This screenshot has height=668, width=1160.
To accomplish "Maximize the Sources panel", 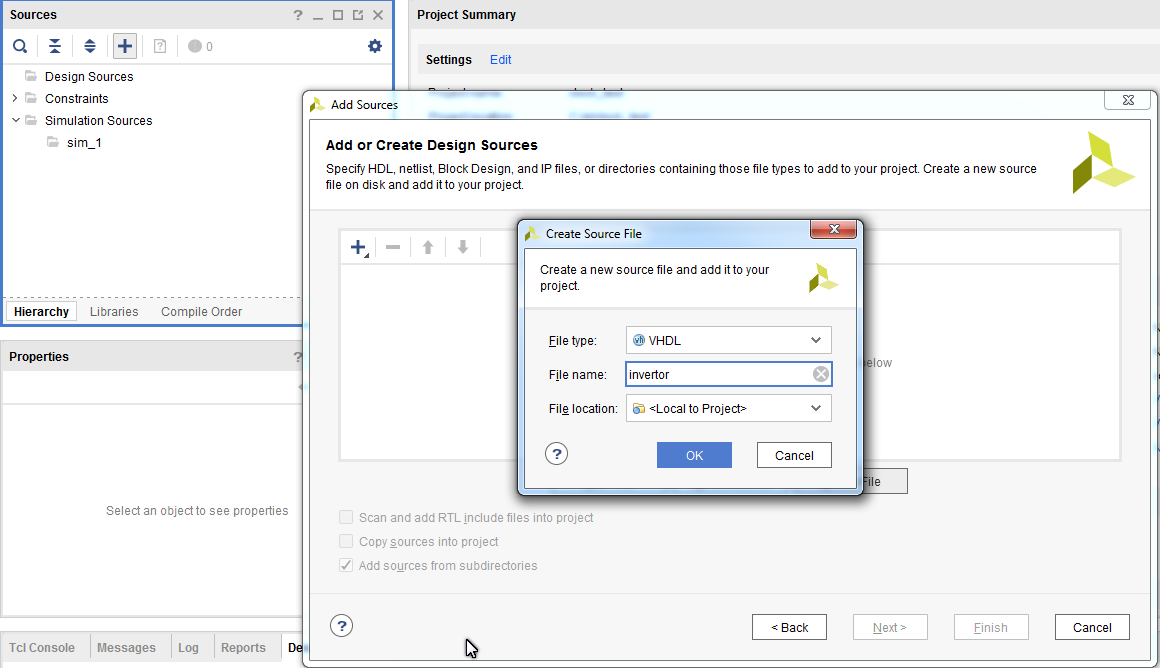I will pos(338,15).
